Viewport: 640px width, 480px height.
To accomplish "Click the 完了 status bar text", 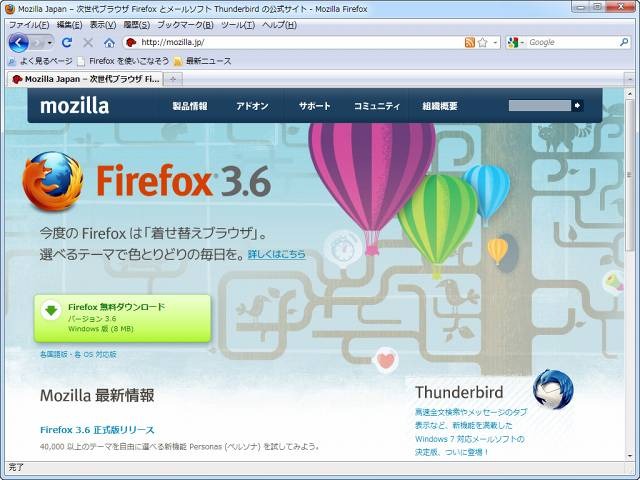I will click(16, 467).
